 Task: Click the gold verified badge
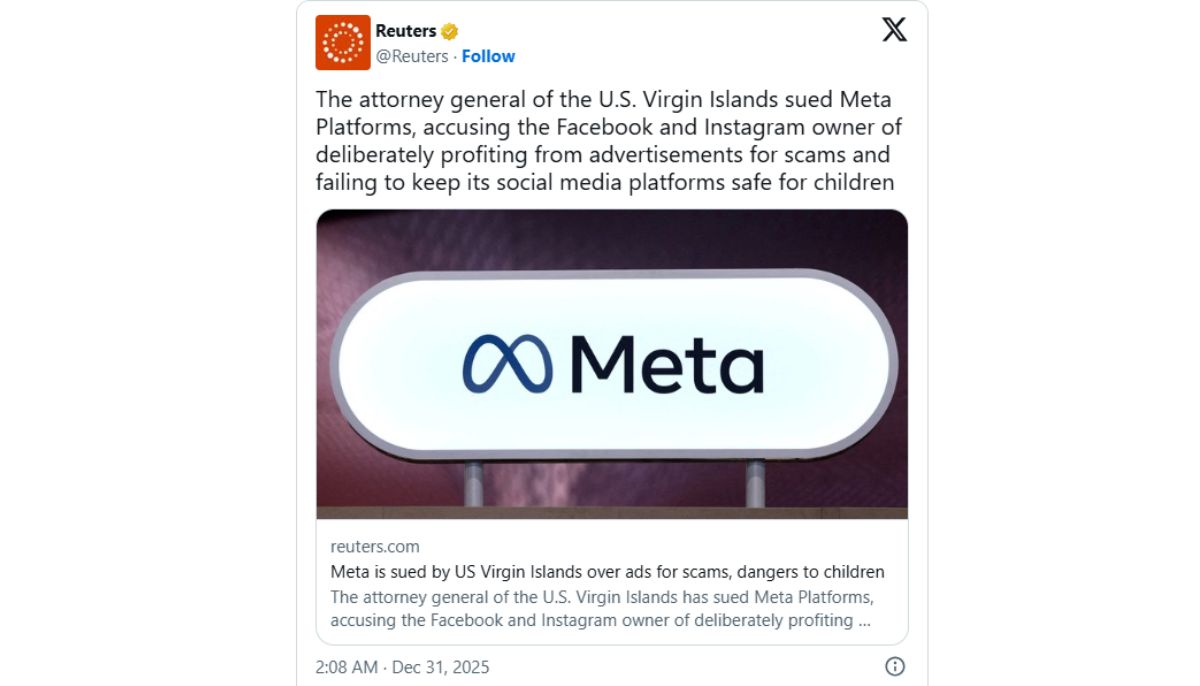[450, 32]
